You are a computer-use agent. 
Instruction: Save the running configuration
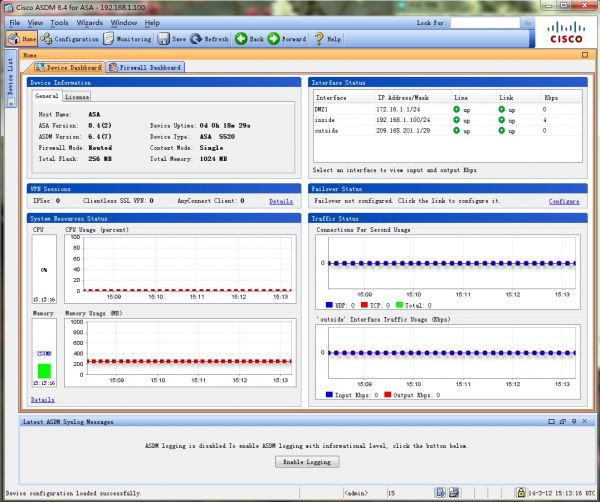point(172,39)
